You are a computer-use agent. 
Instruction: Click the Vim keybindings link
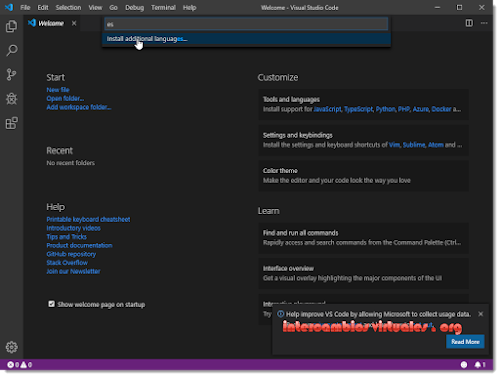point(394,145)
